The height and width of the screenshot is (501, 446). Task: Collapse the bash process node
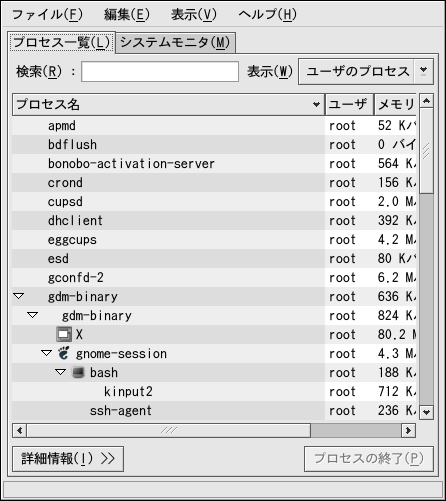coord(60,372)
